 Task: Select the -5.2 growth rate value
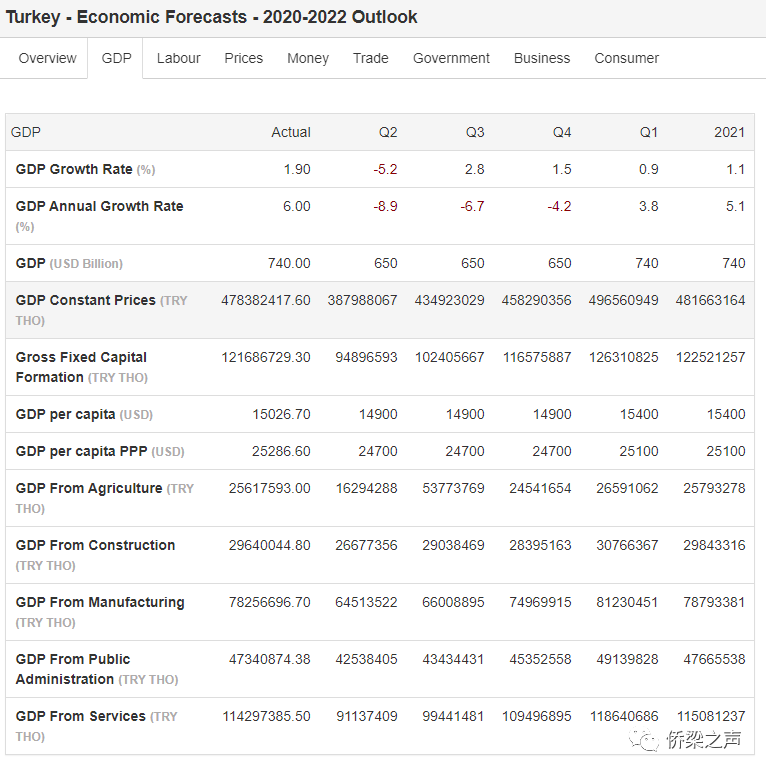[x=385, y=169]
